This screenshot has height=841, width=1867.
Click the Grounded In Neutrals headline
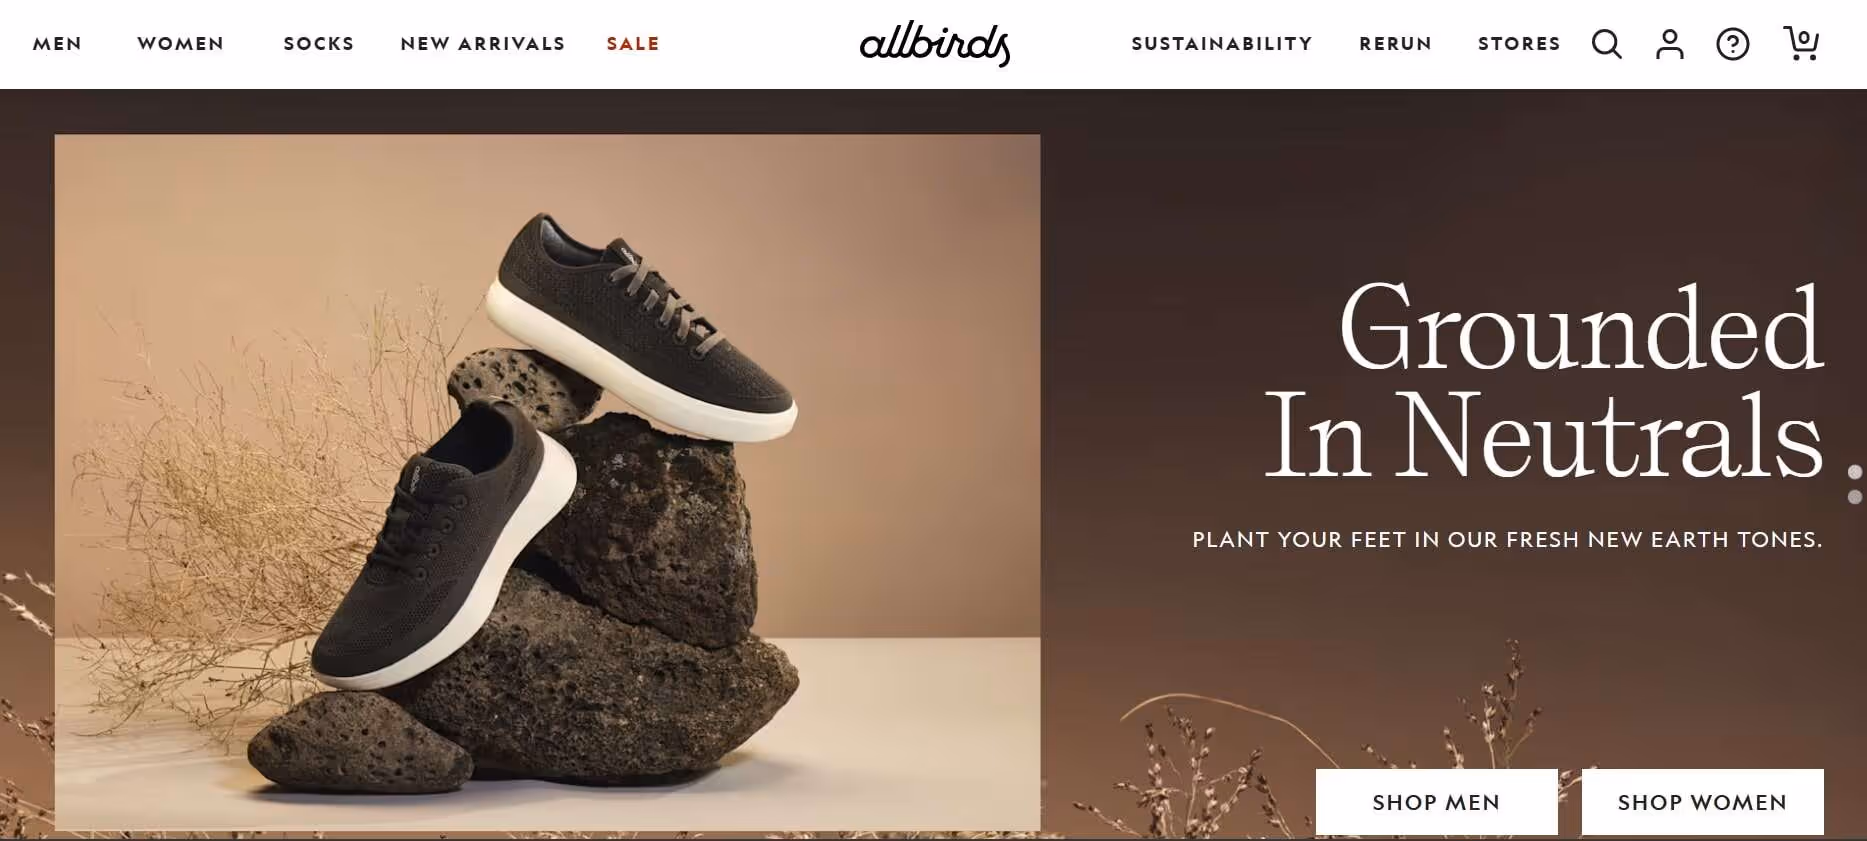pyautogui.click(x=1545, y=380)
